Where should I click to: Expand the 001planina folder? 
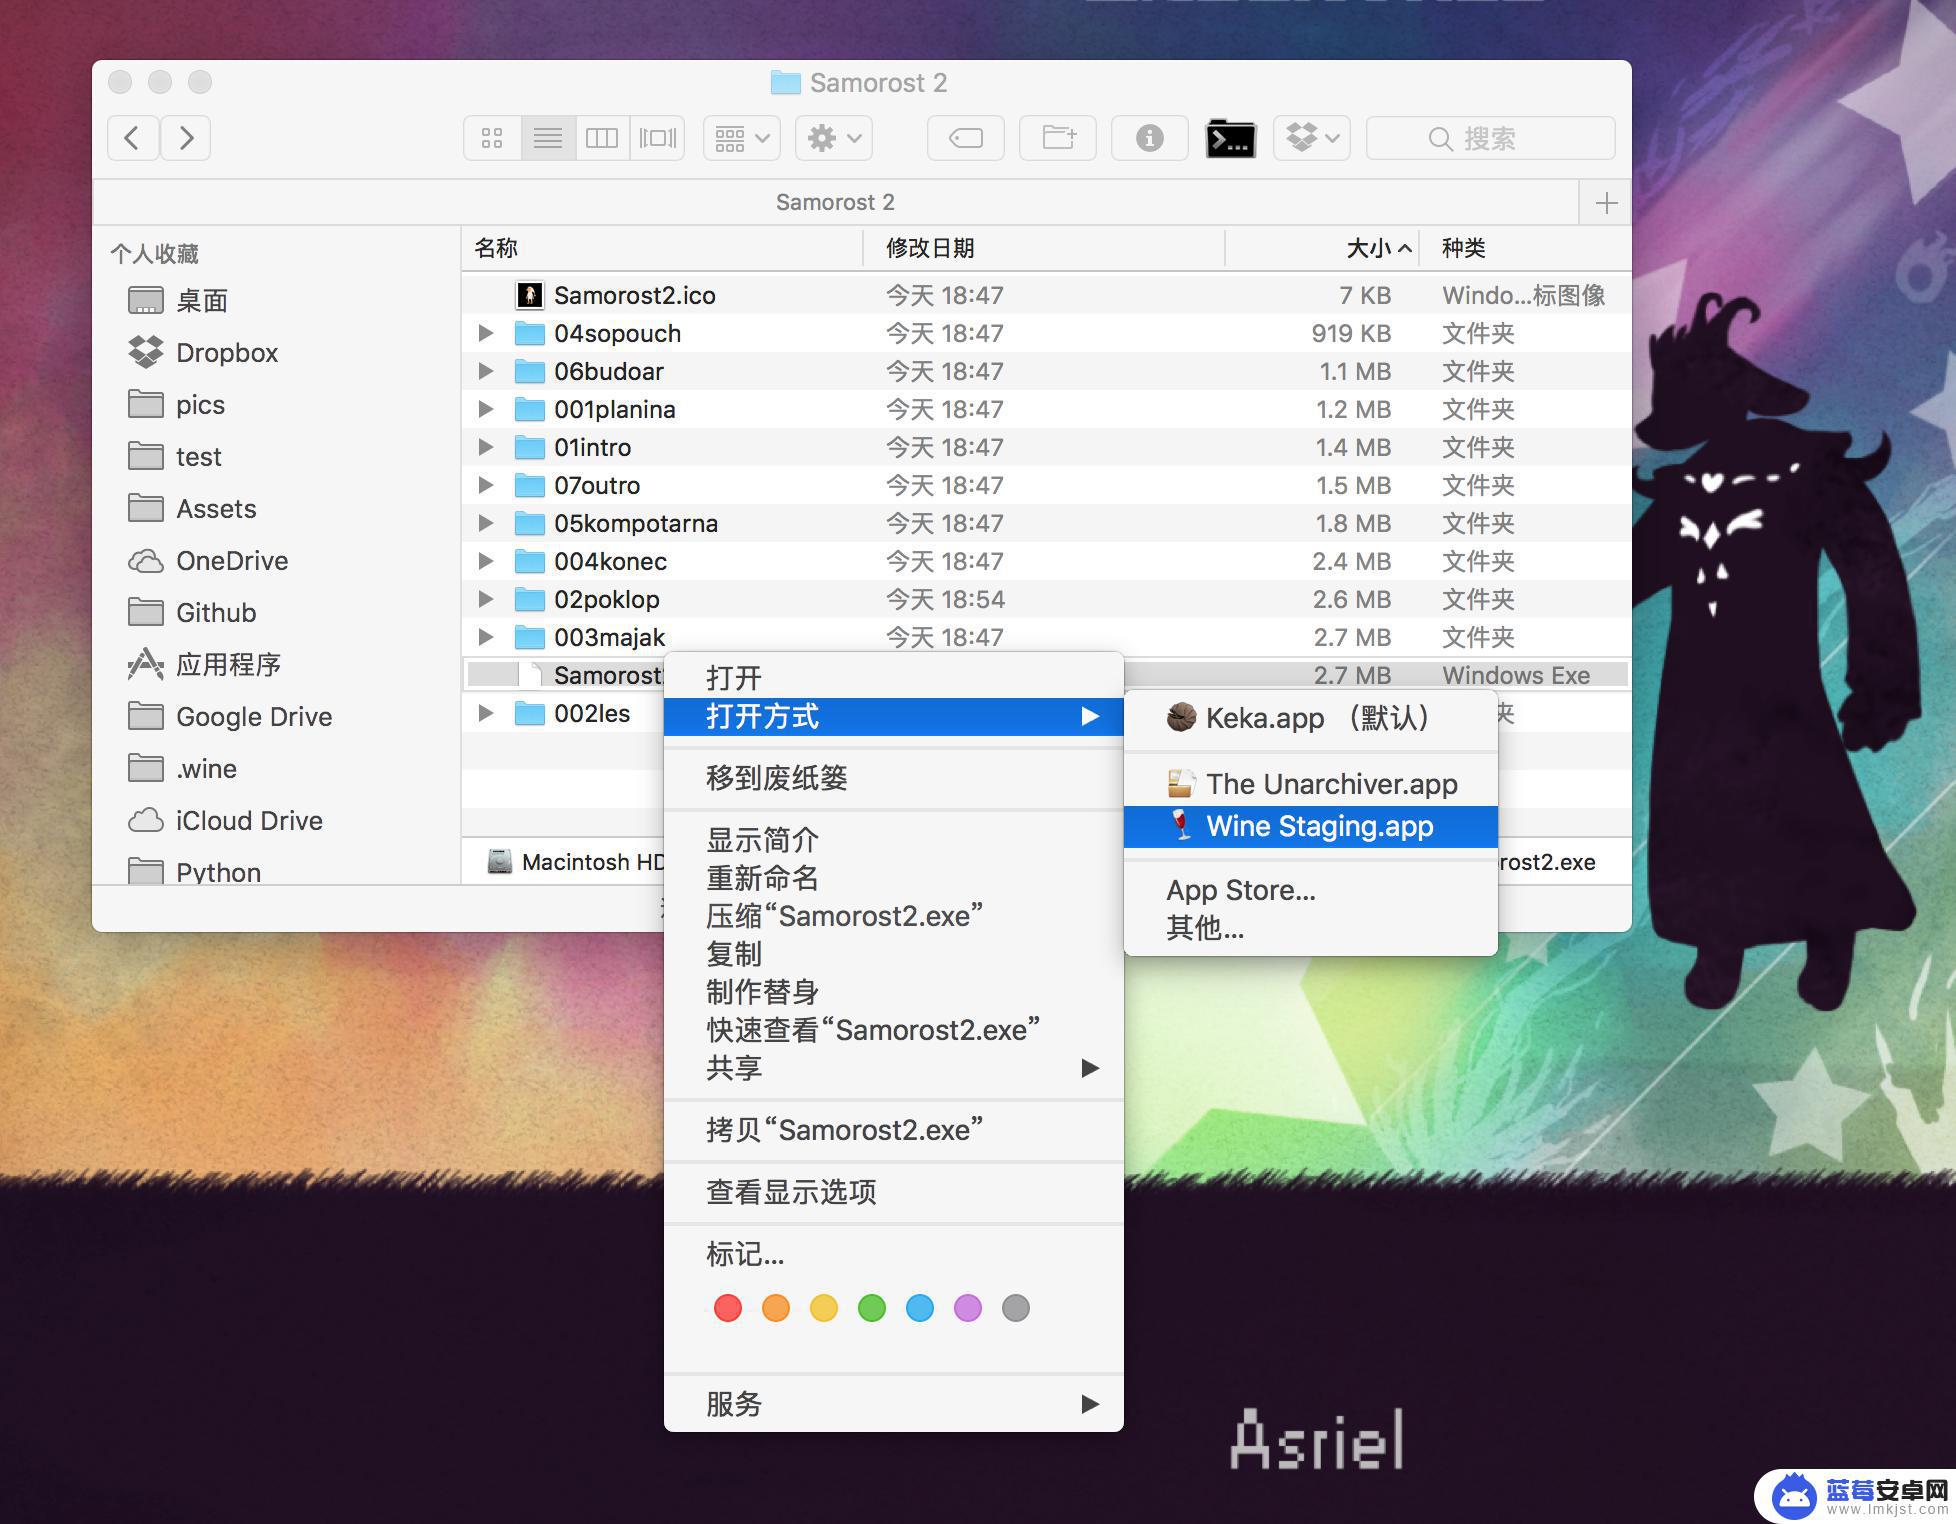486,409
